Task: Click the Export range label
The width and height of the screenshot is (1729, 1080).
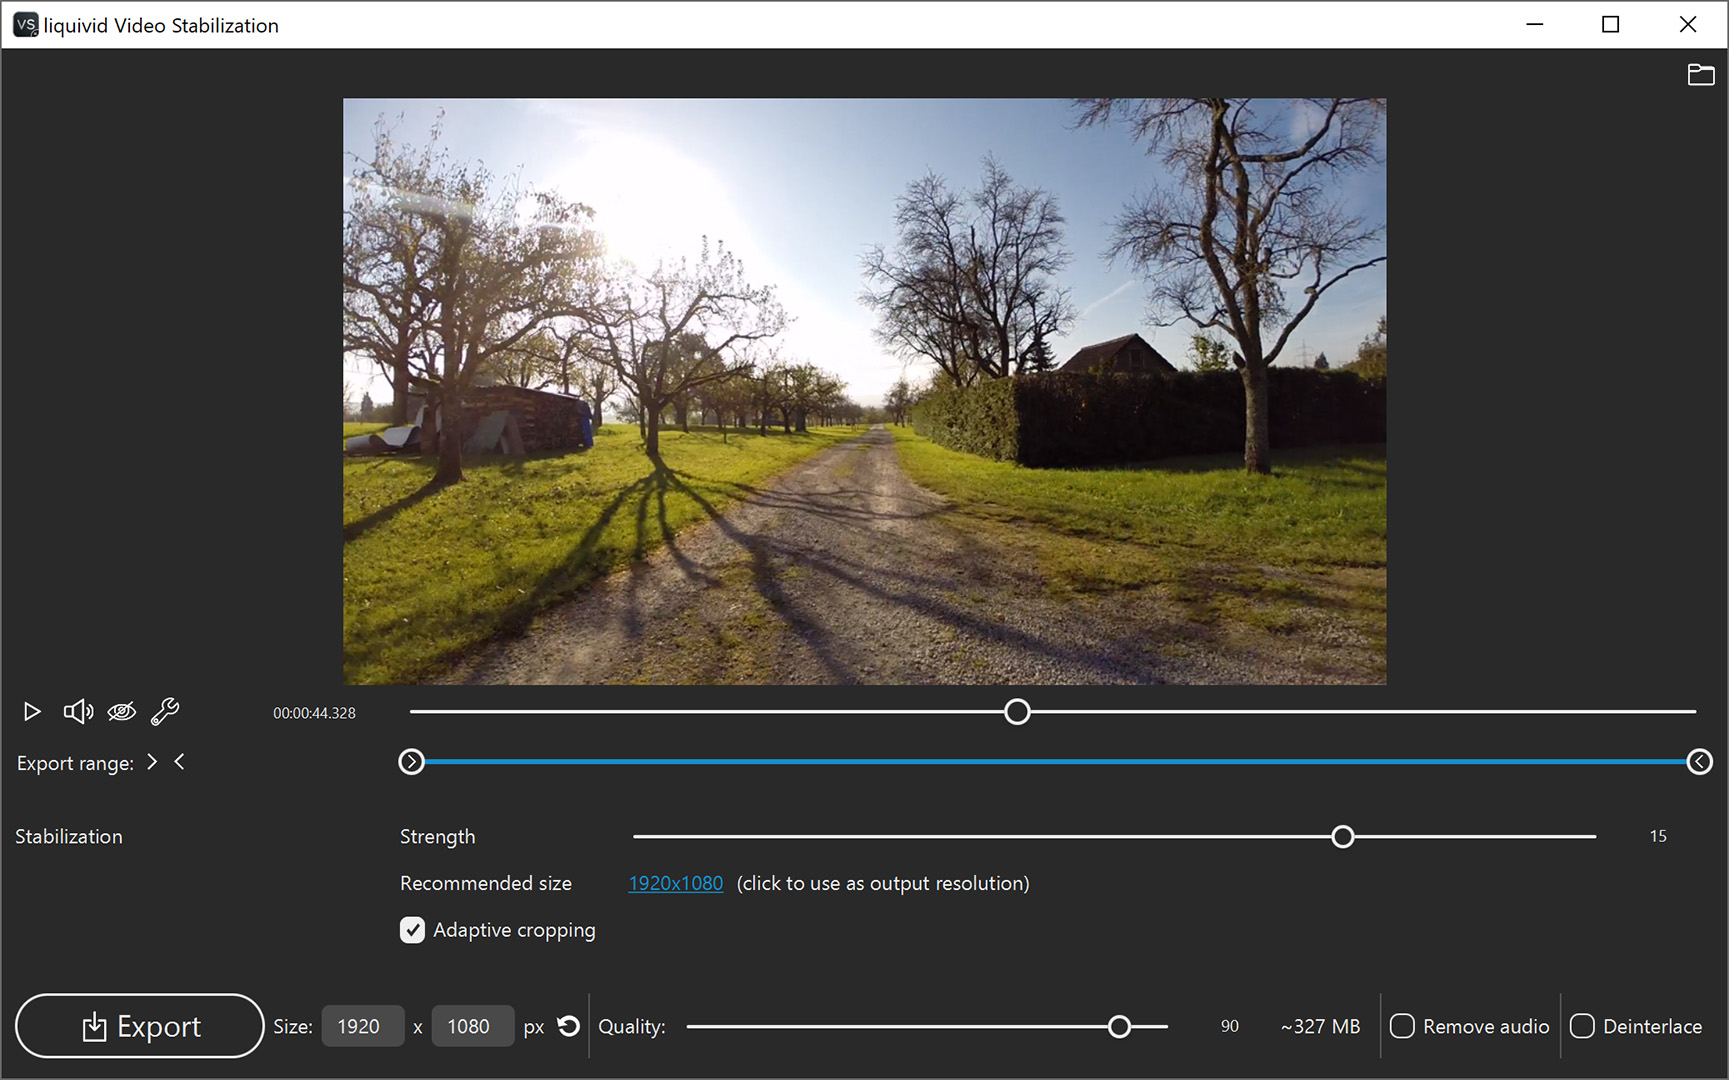Action: [x=74, y=763]
